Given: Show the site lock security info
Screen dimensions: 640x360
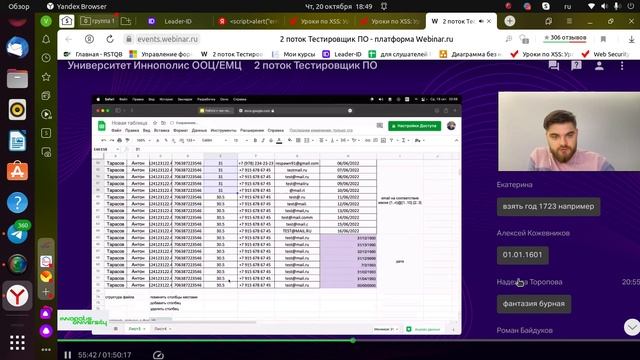Looking at the screenshot, I should [x=129, y=39].
